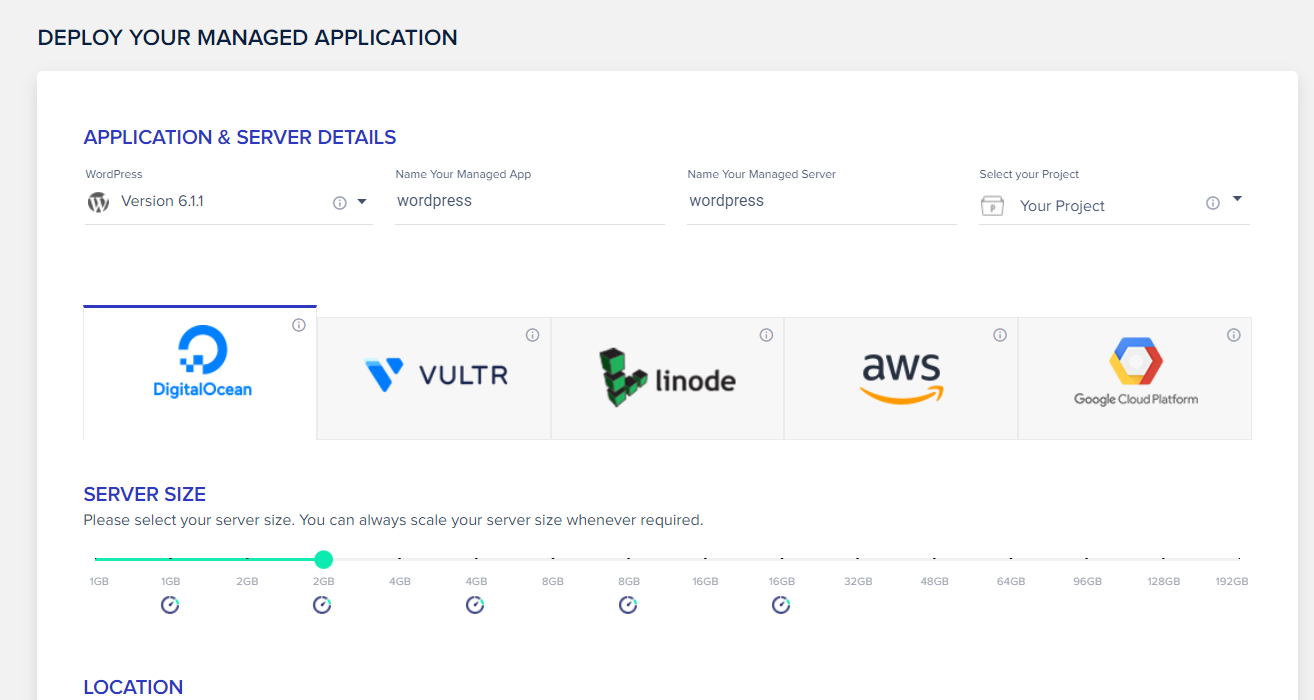Click the info icon on the Google Cloud card
Image resolution: width=1314 pixels, height=700 pixels.
[x=1234, y=335]
